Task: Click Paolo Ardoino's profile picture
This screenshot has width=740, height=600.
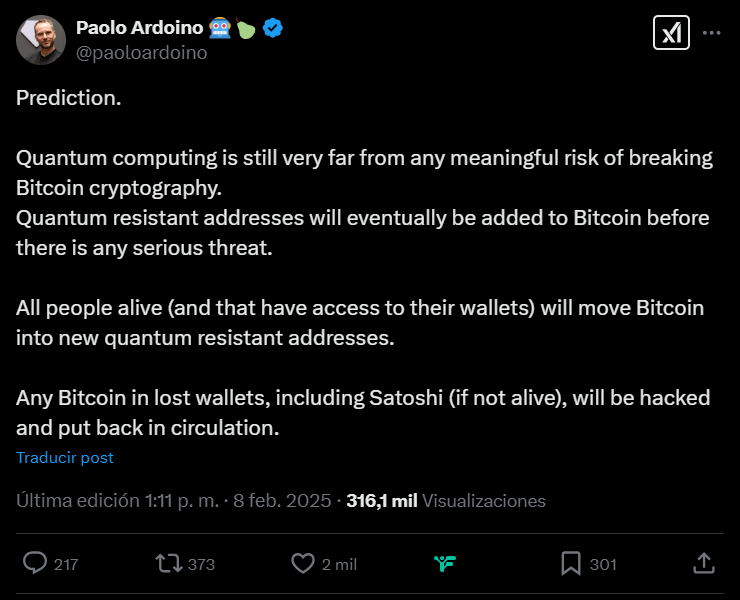Action: pyautogui.click(x=41, y=40)
